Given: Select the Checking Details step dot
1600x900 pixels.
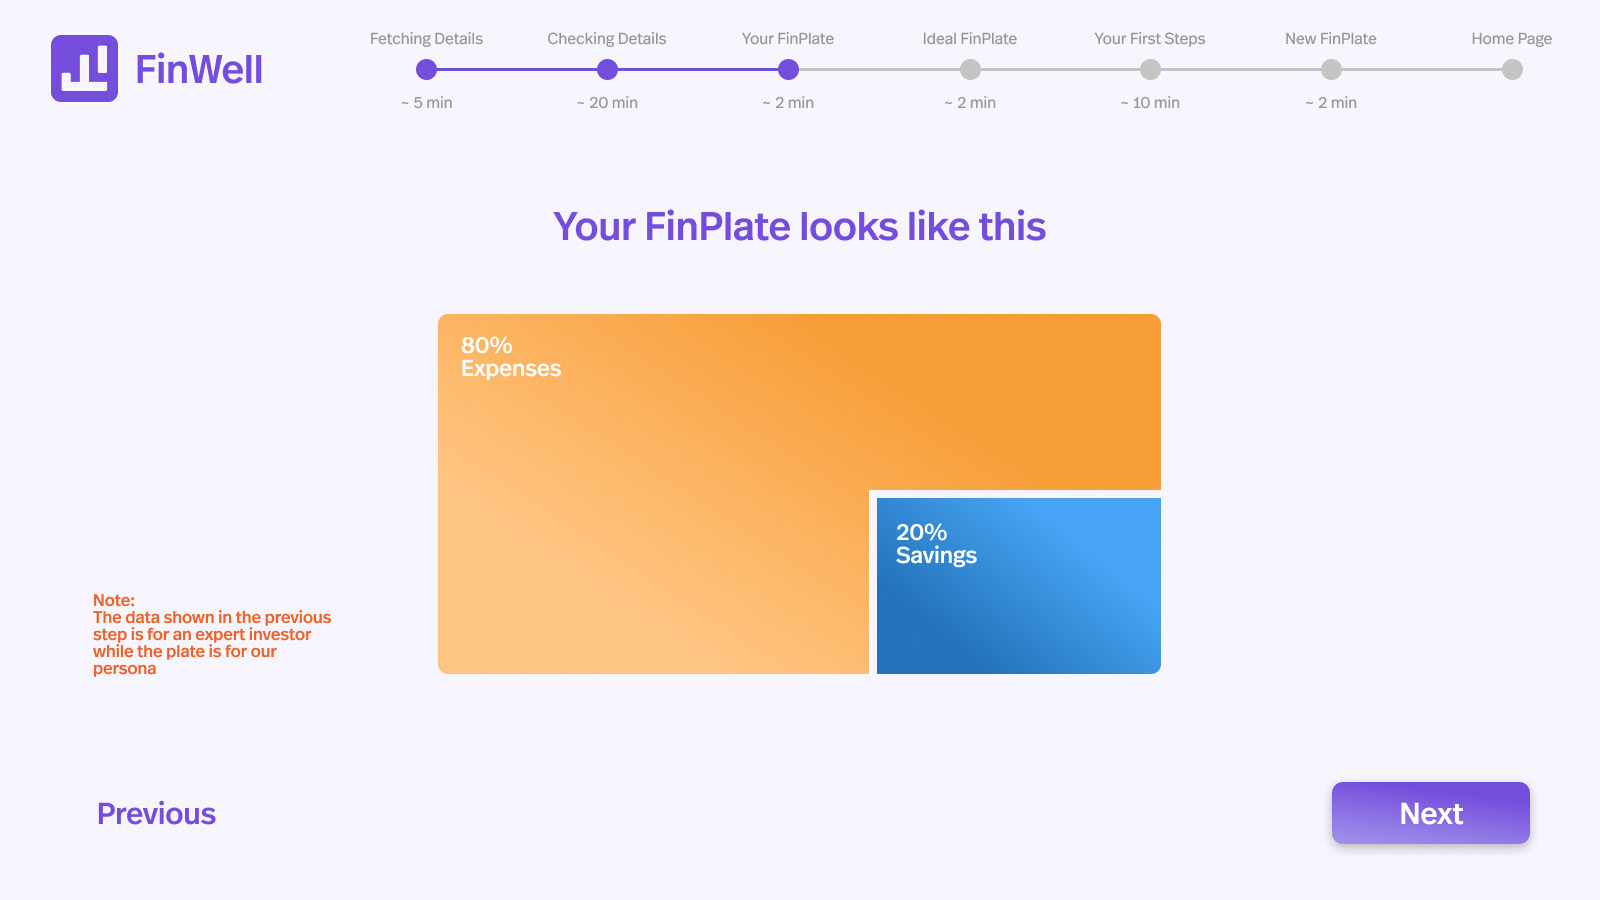Looking at the screenshot, I should pyautogui.click(x=607, y=70).
